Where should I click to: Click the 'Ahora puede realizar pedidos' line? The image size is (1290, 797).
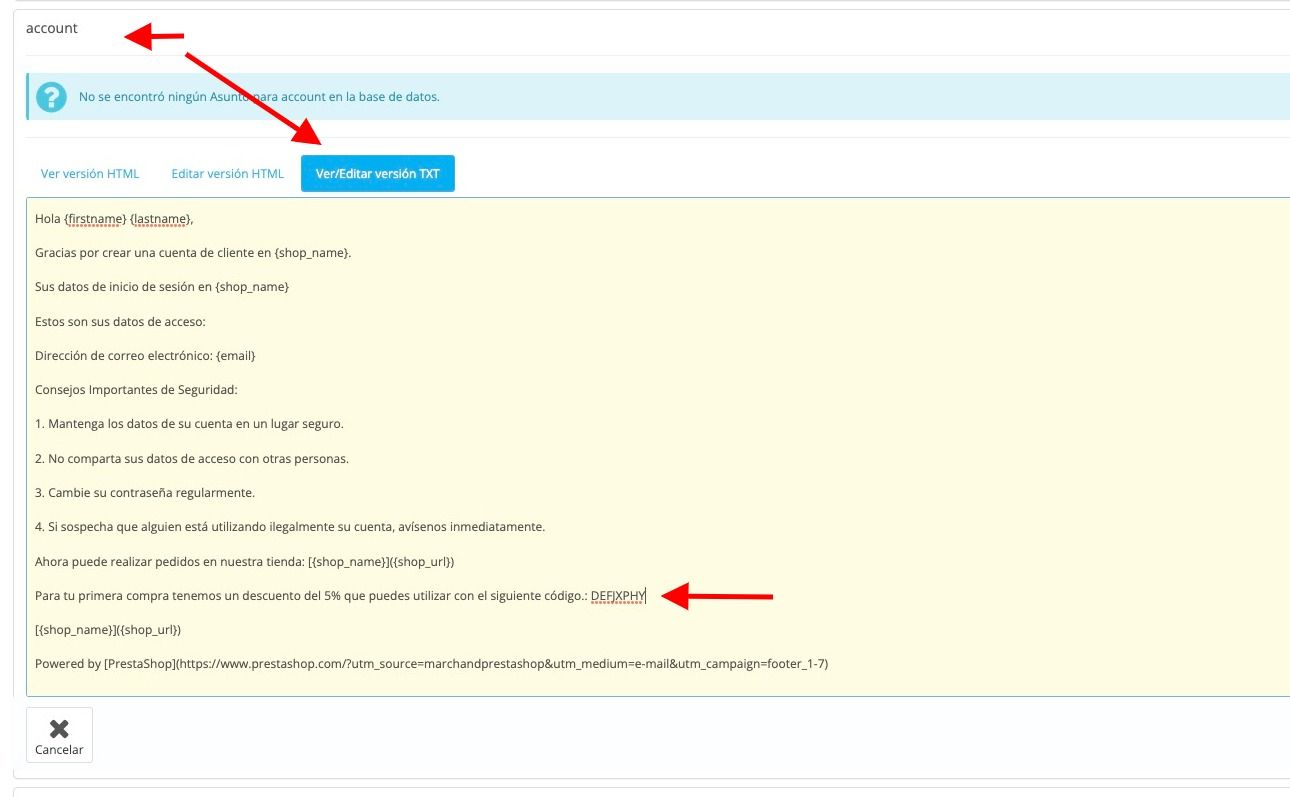click(x=245, y=562)
